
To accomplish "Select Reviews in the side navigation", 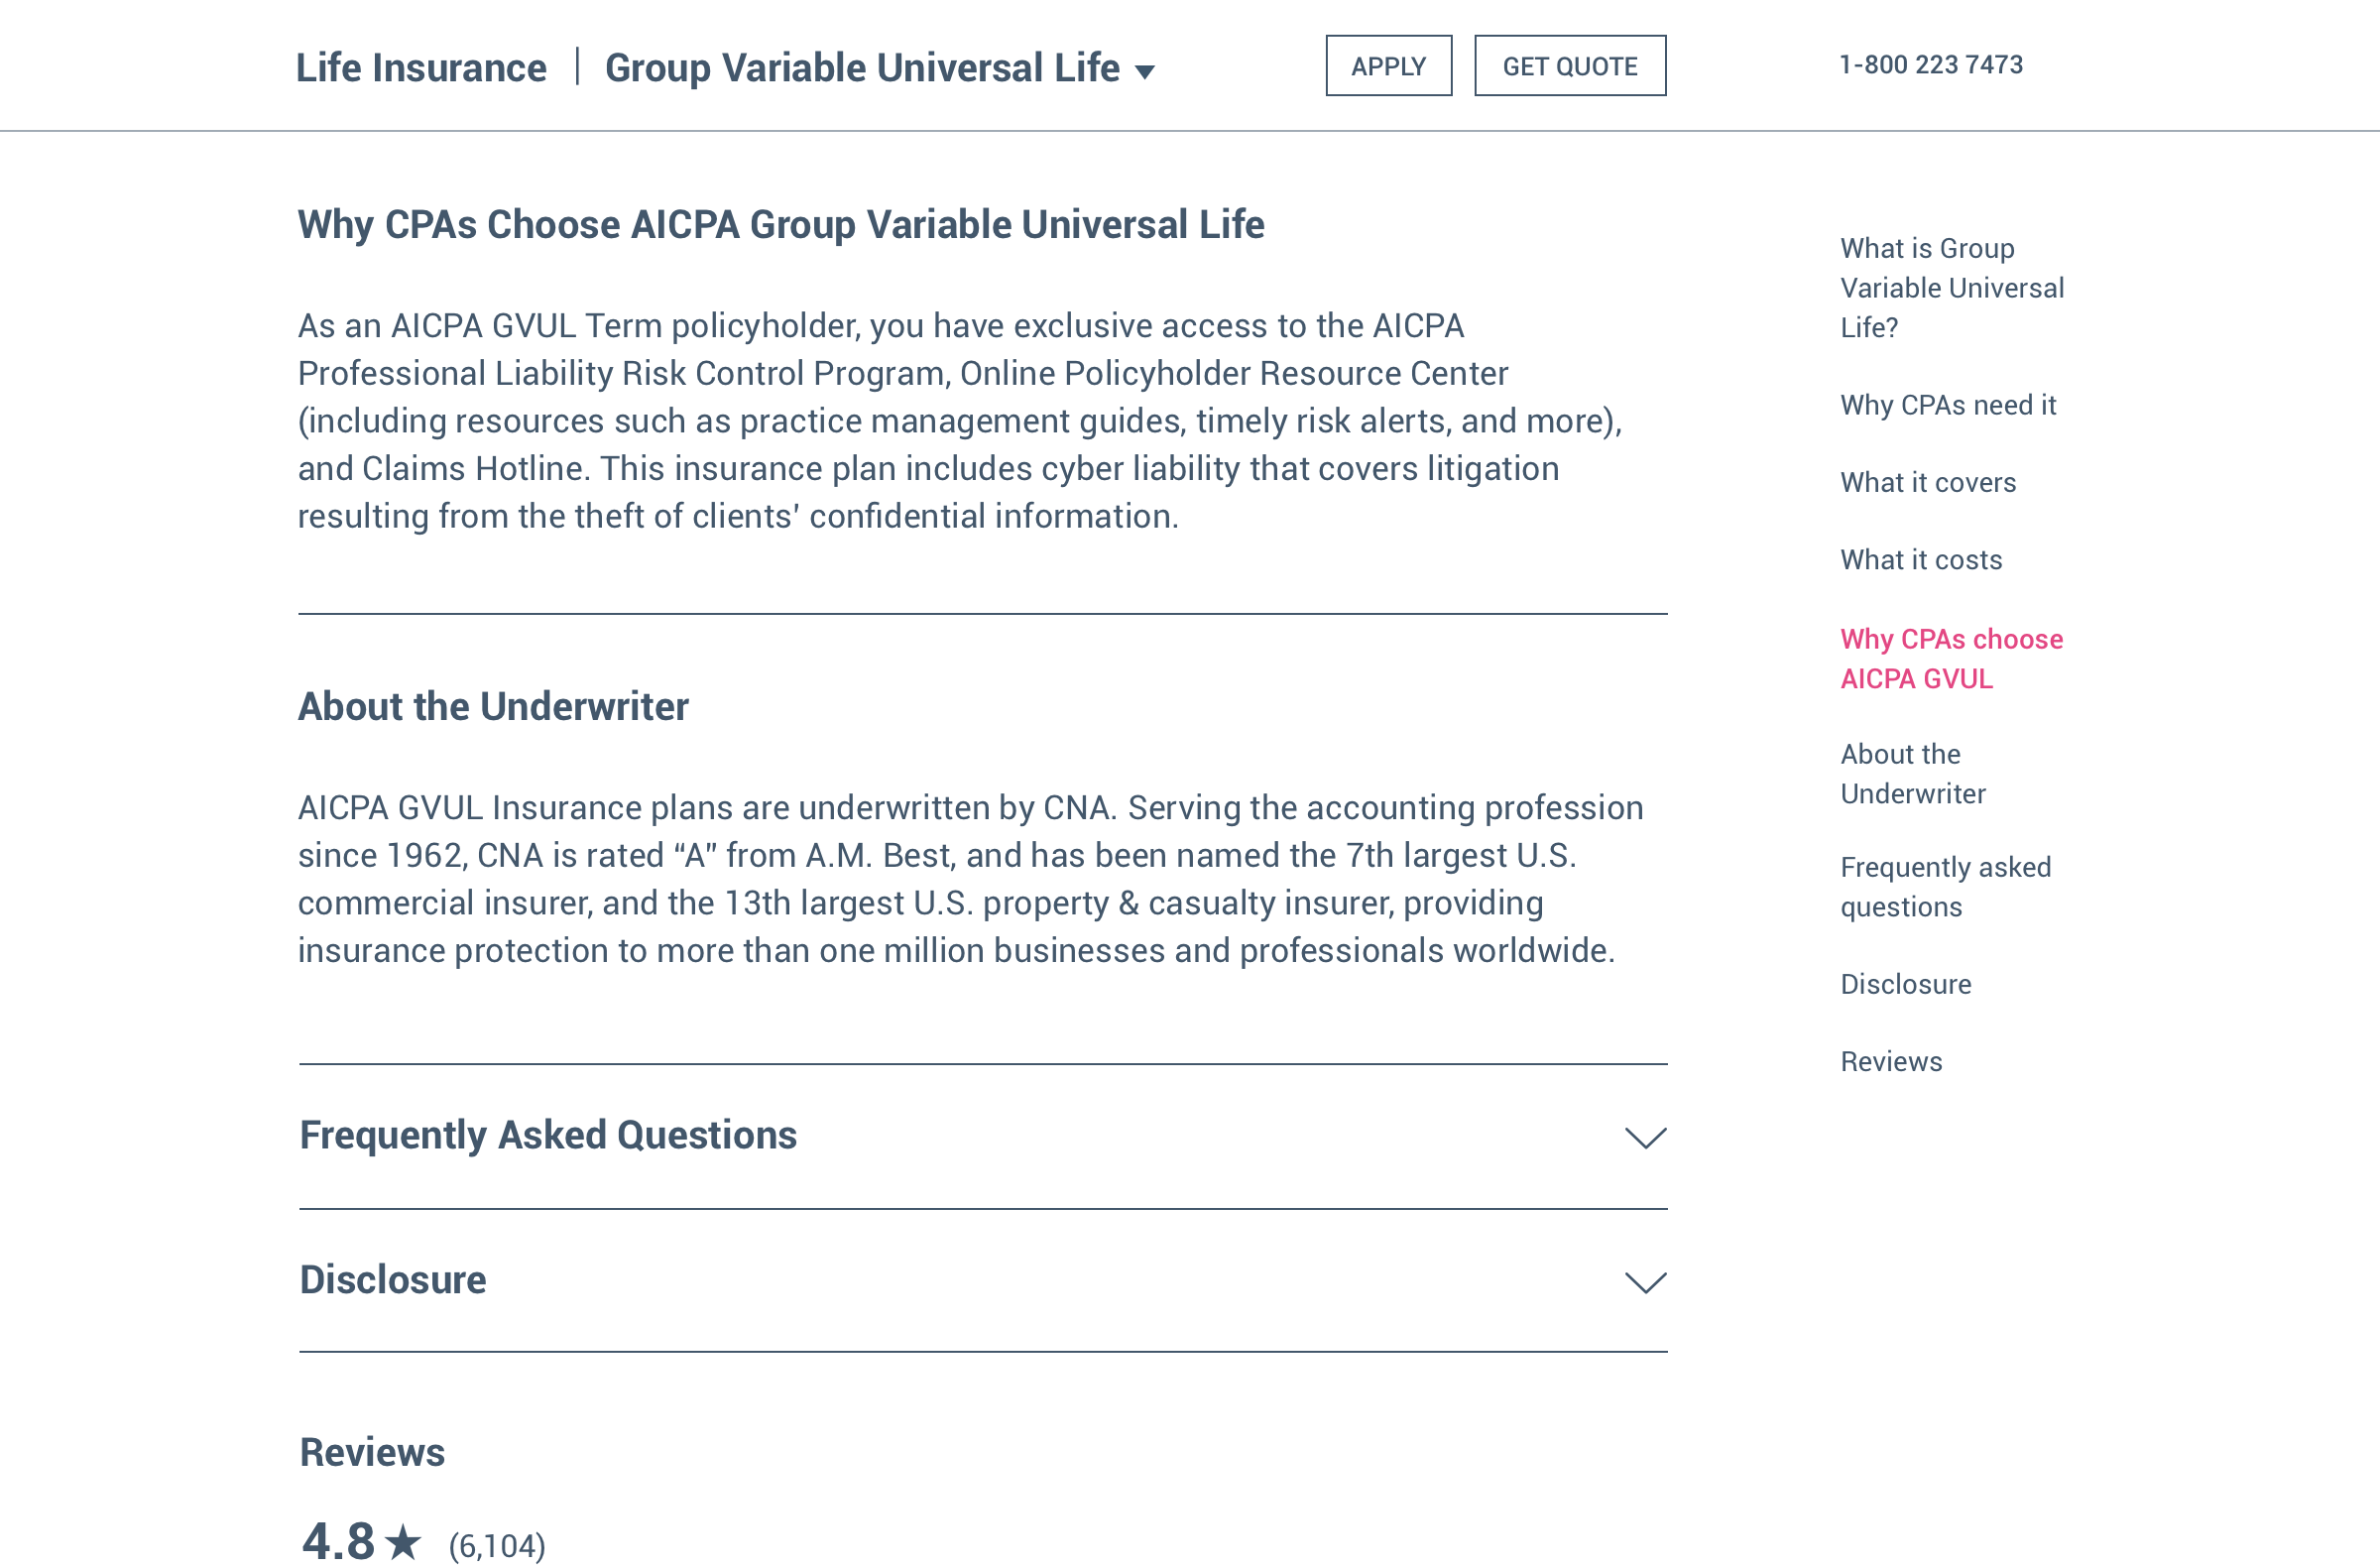I will 1890,1061.
